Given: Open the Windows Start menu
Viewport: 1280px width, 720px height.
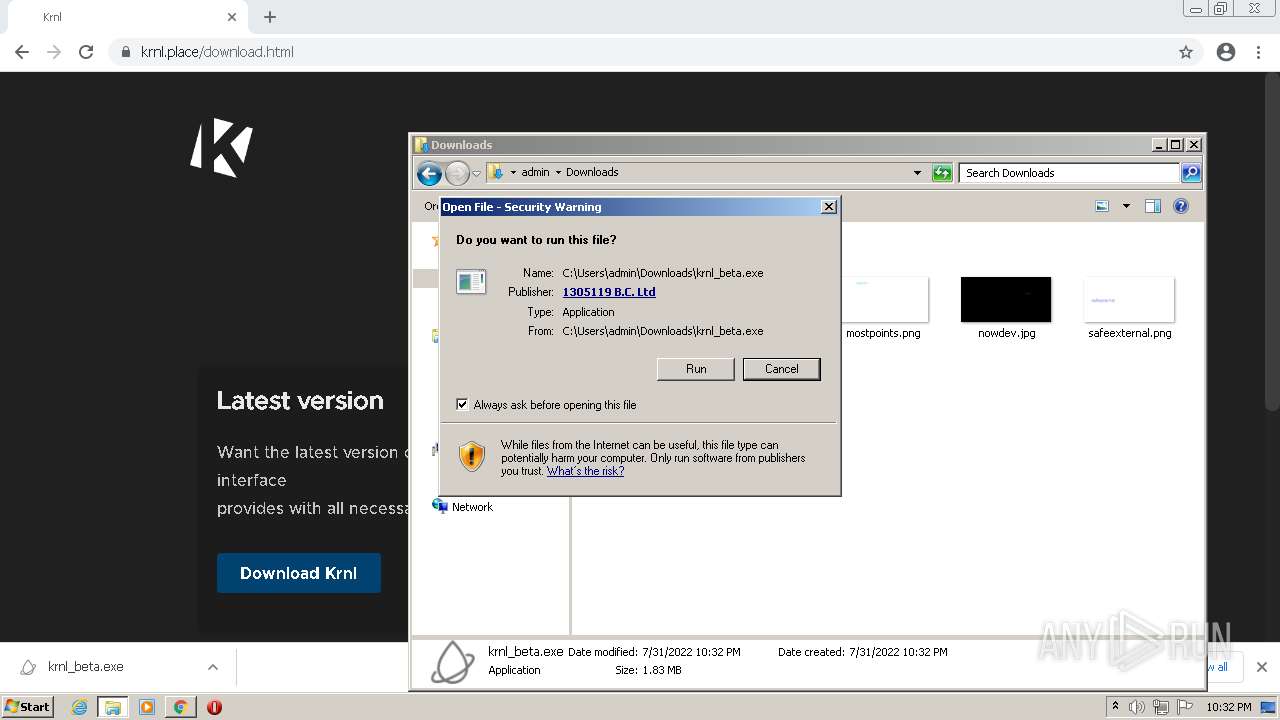Looking at the screenshot, I should pos(27,706).
